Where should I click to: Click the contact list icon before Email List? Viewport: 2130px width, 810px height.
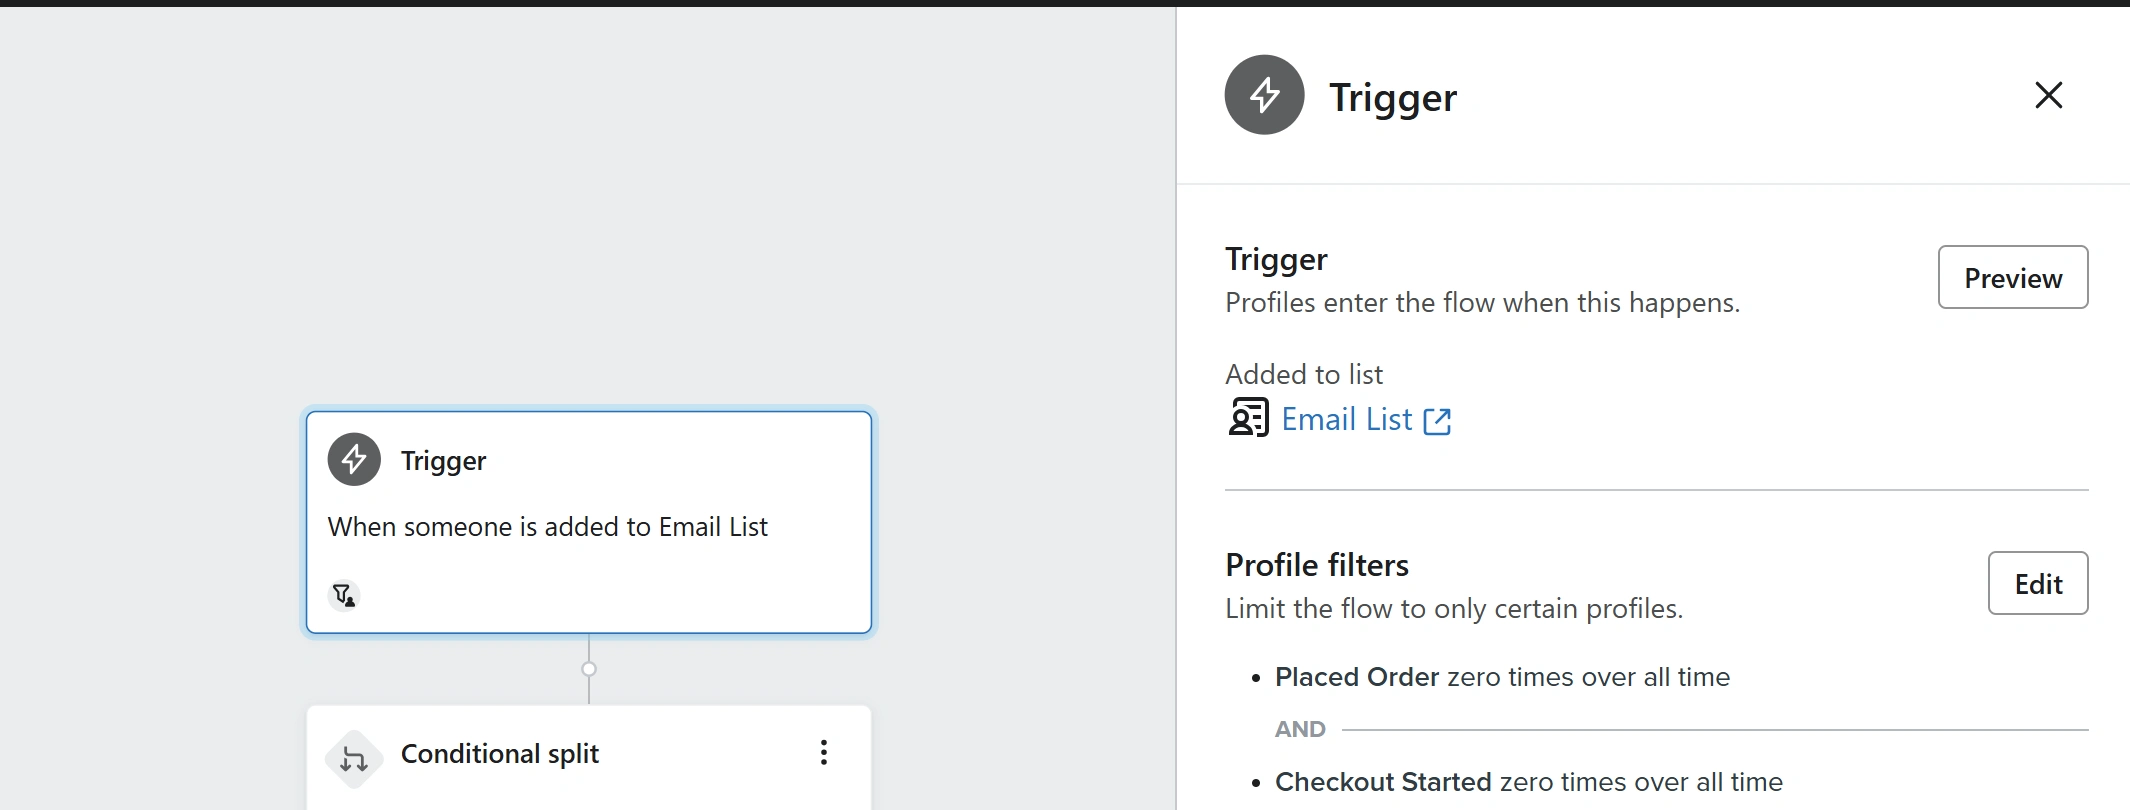(x=1248, y=418)
